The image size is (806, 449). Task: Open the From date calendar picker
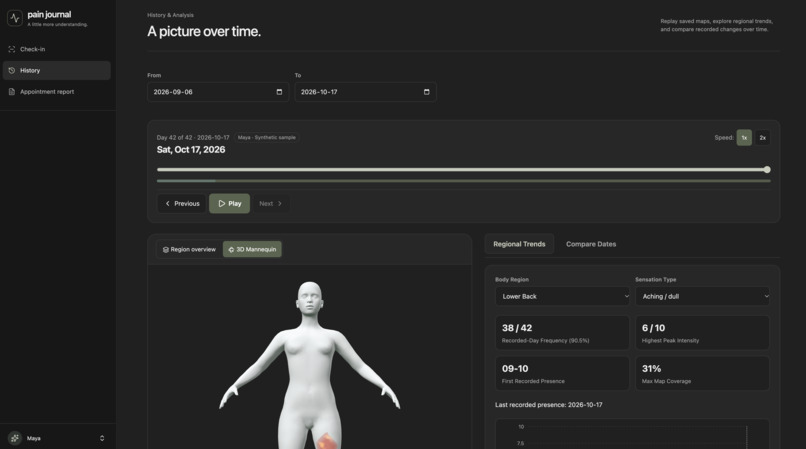point(279,92)
